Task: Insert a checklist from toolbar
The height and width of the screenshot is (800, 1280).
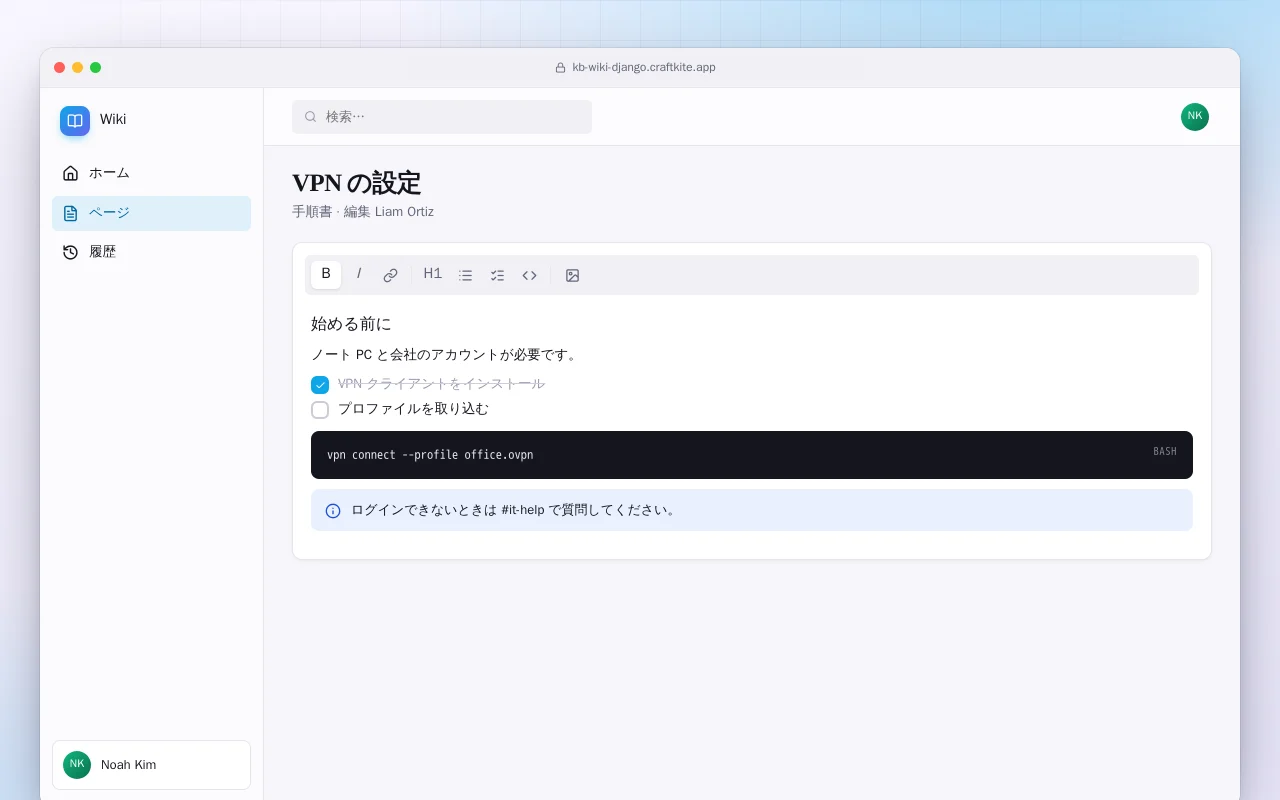Action: pos(497,275)
